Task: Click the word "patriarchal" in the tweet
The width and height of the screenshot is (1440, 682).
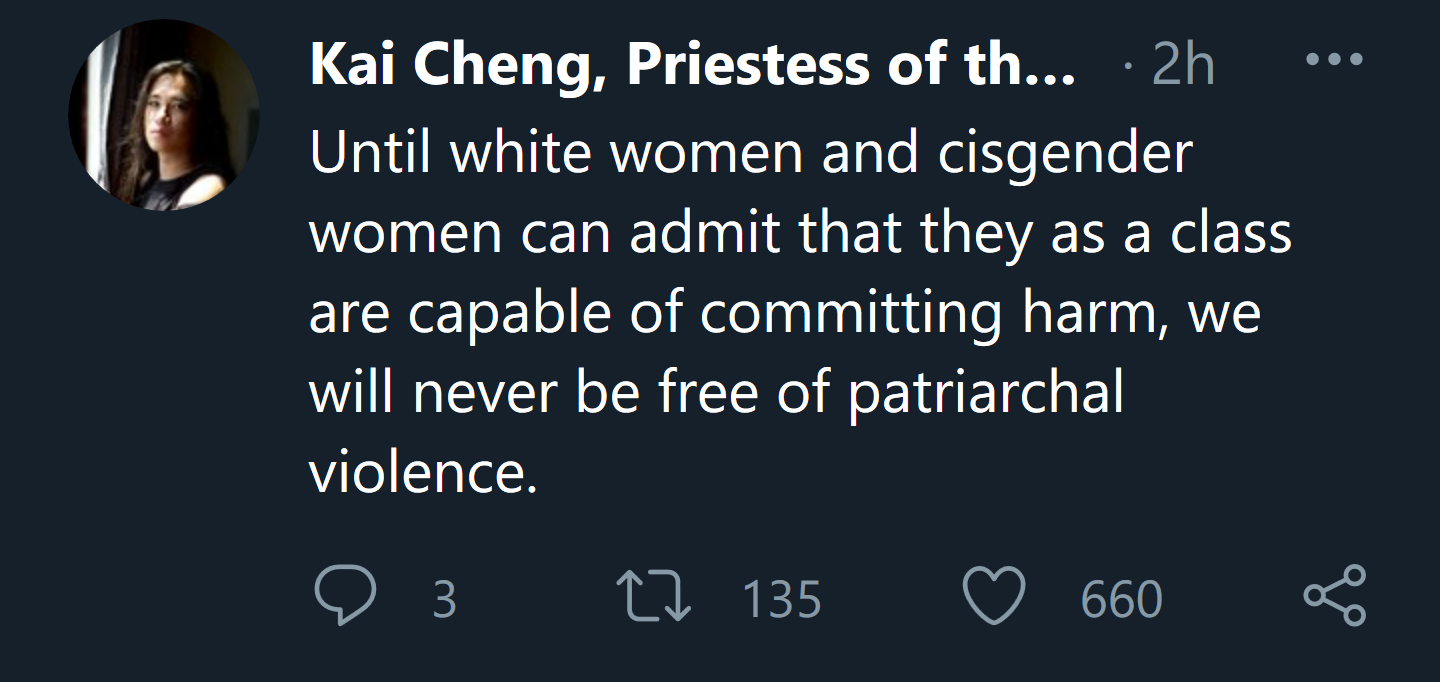Action: tap(986, 393)
